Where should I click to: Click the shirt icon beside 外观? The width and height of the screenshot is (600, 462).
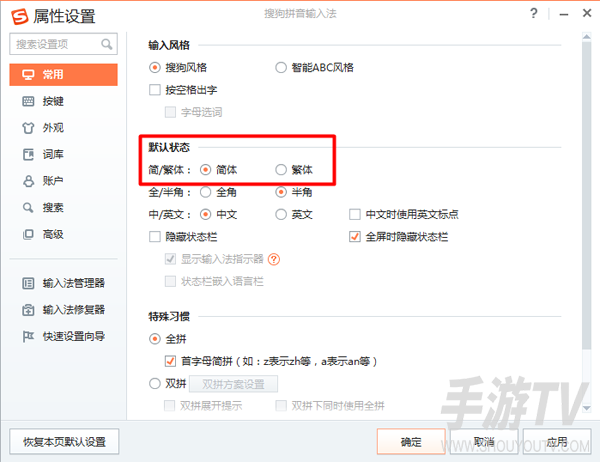(x=28, y=128)
